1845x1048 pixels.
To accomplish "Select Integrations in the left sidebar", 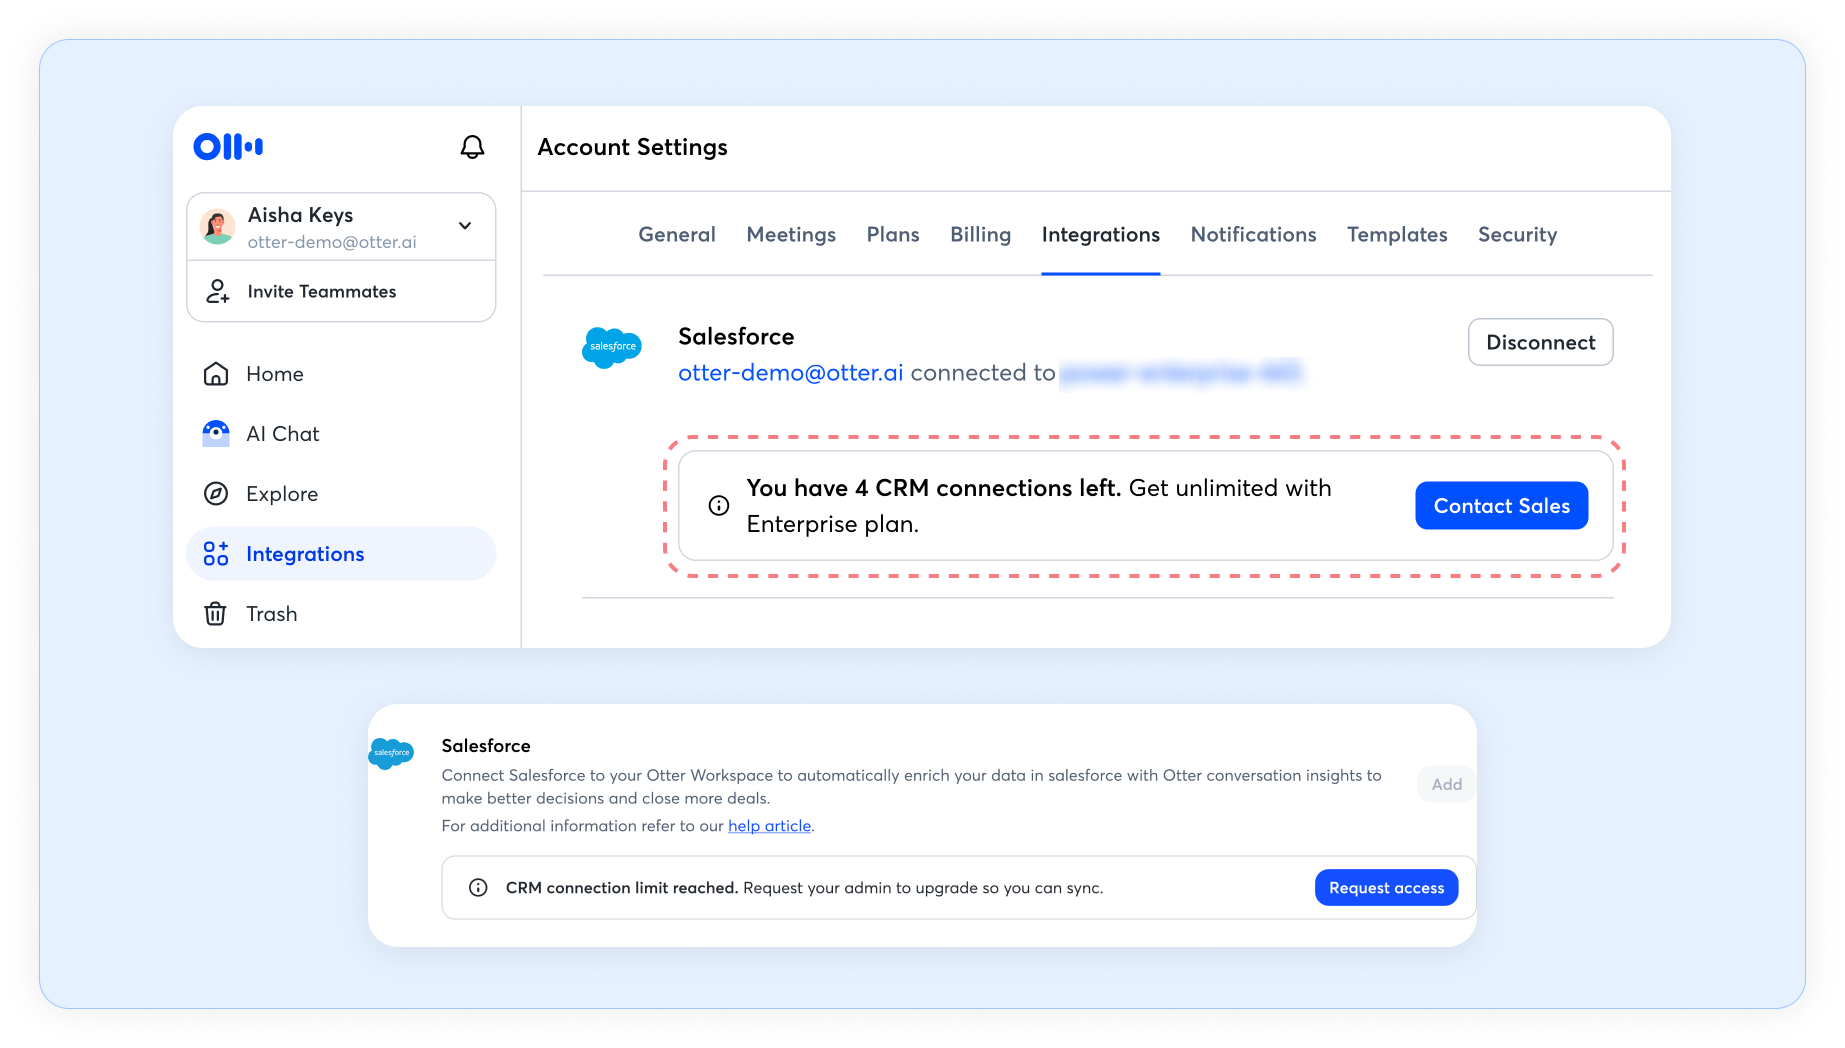I will pos(341,554).
